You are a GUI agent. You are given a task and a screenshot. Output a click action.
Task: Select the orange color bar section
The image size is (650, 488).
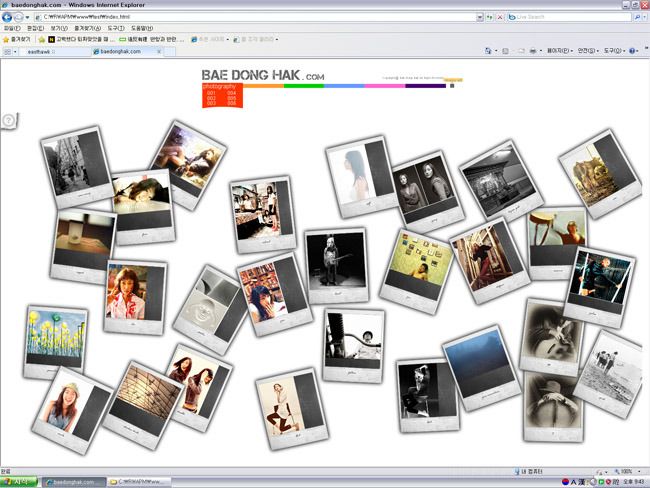click(263, 86)
